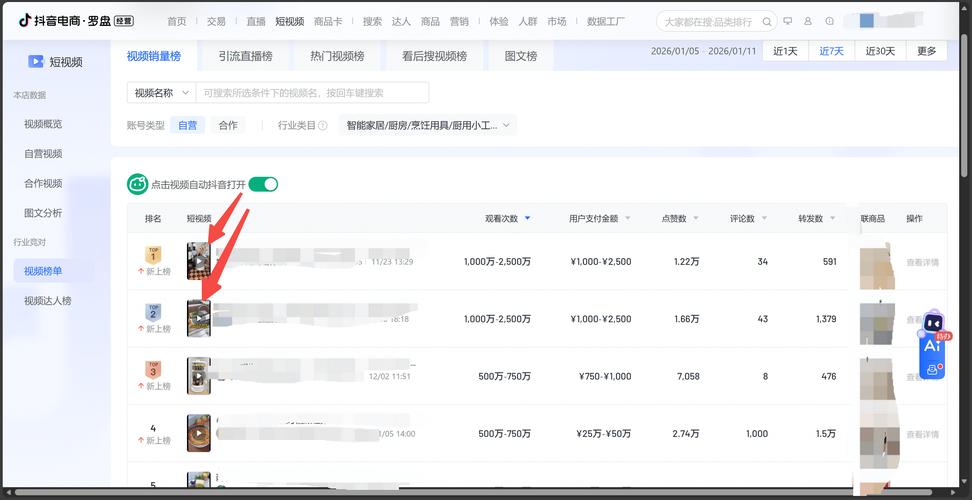Viewport: 972px width, 500px height.
Task: Click the 短视频 video icon in the sidebar
Action: [36, 62]
